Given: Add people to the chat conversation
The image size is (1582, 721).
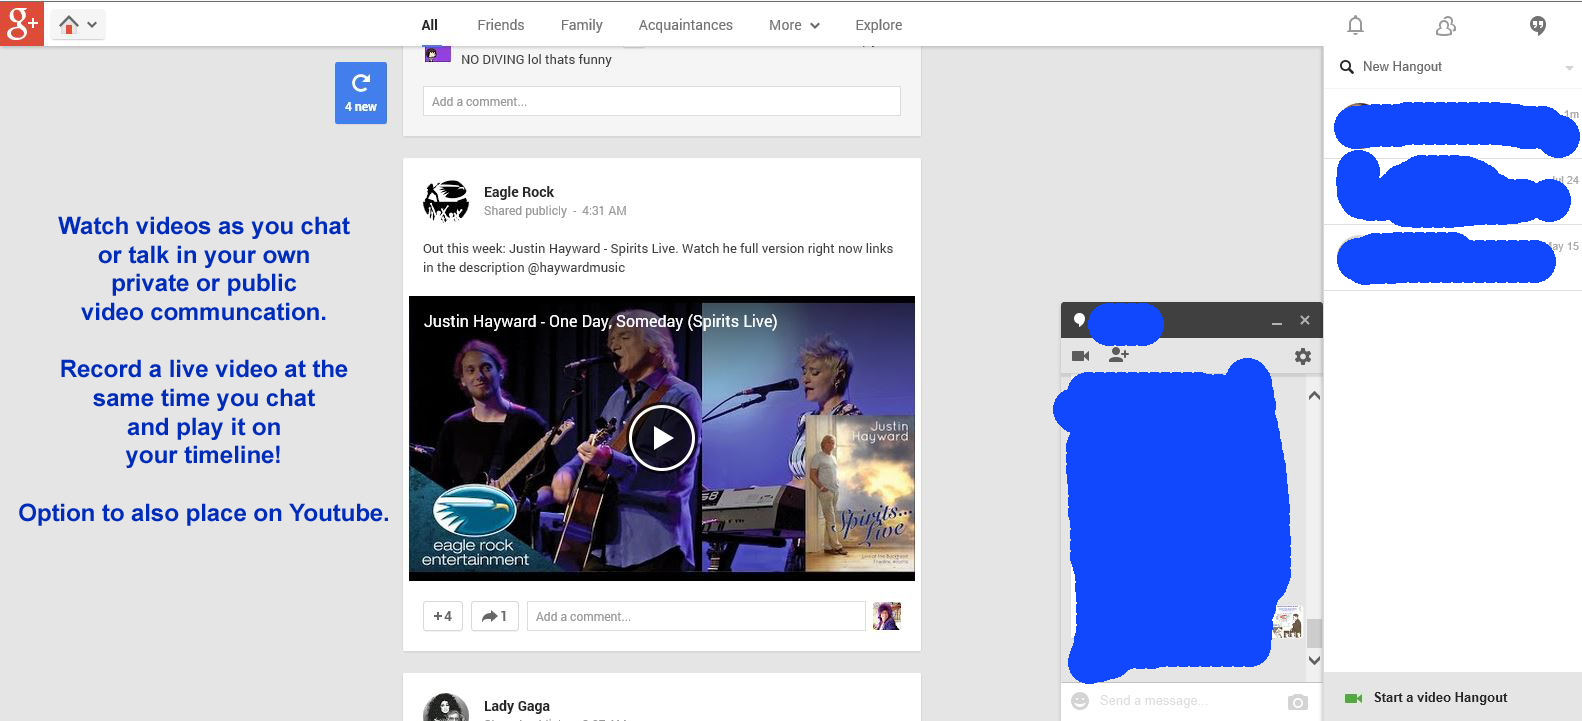Looking at the screenshot, I should click(1119, 355).
